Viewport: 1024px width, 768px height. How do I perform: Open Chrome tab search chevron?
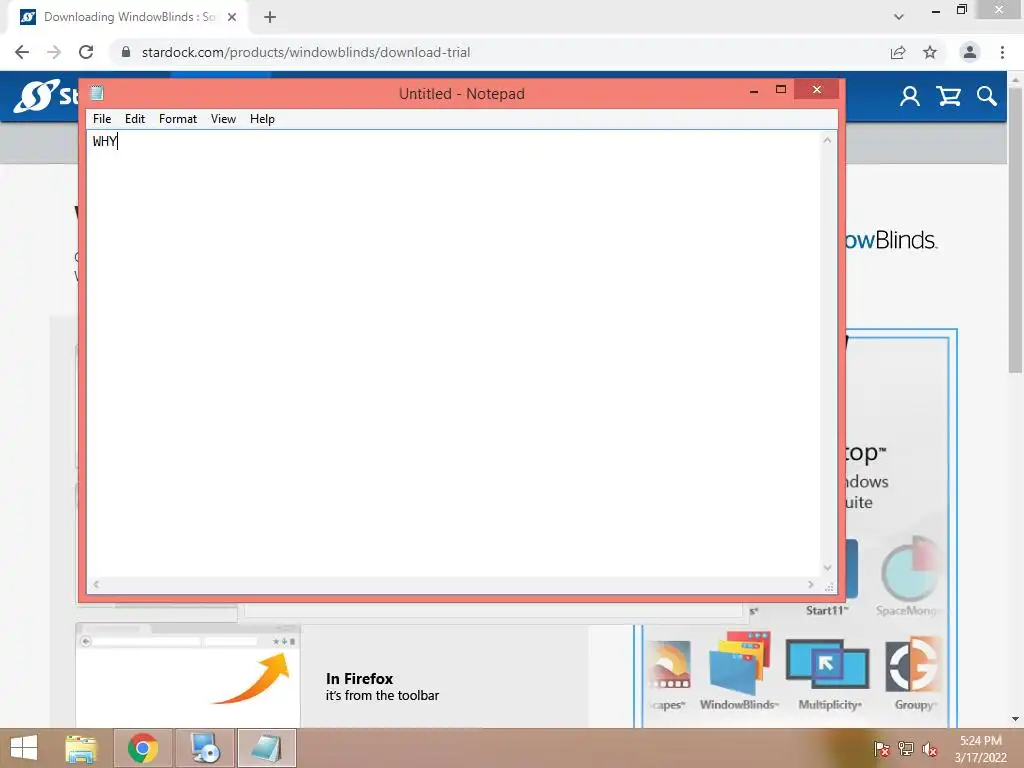pos(899,18)
